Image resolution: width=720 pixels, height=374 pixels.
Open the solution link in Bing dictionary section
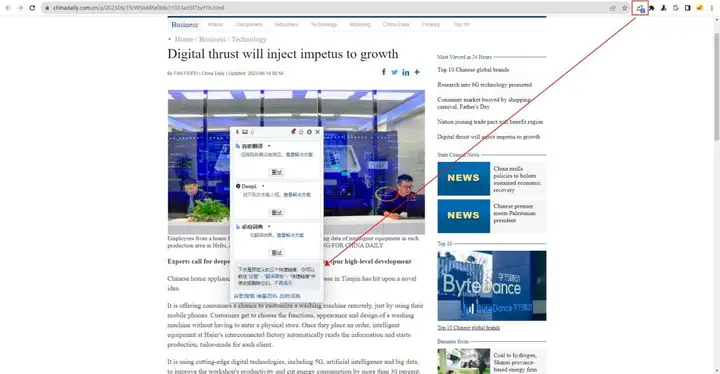click(x=290, y=235)
